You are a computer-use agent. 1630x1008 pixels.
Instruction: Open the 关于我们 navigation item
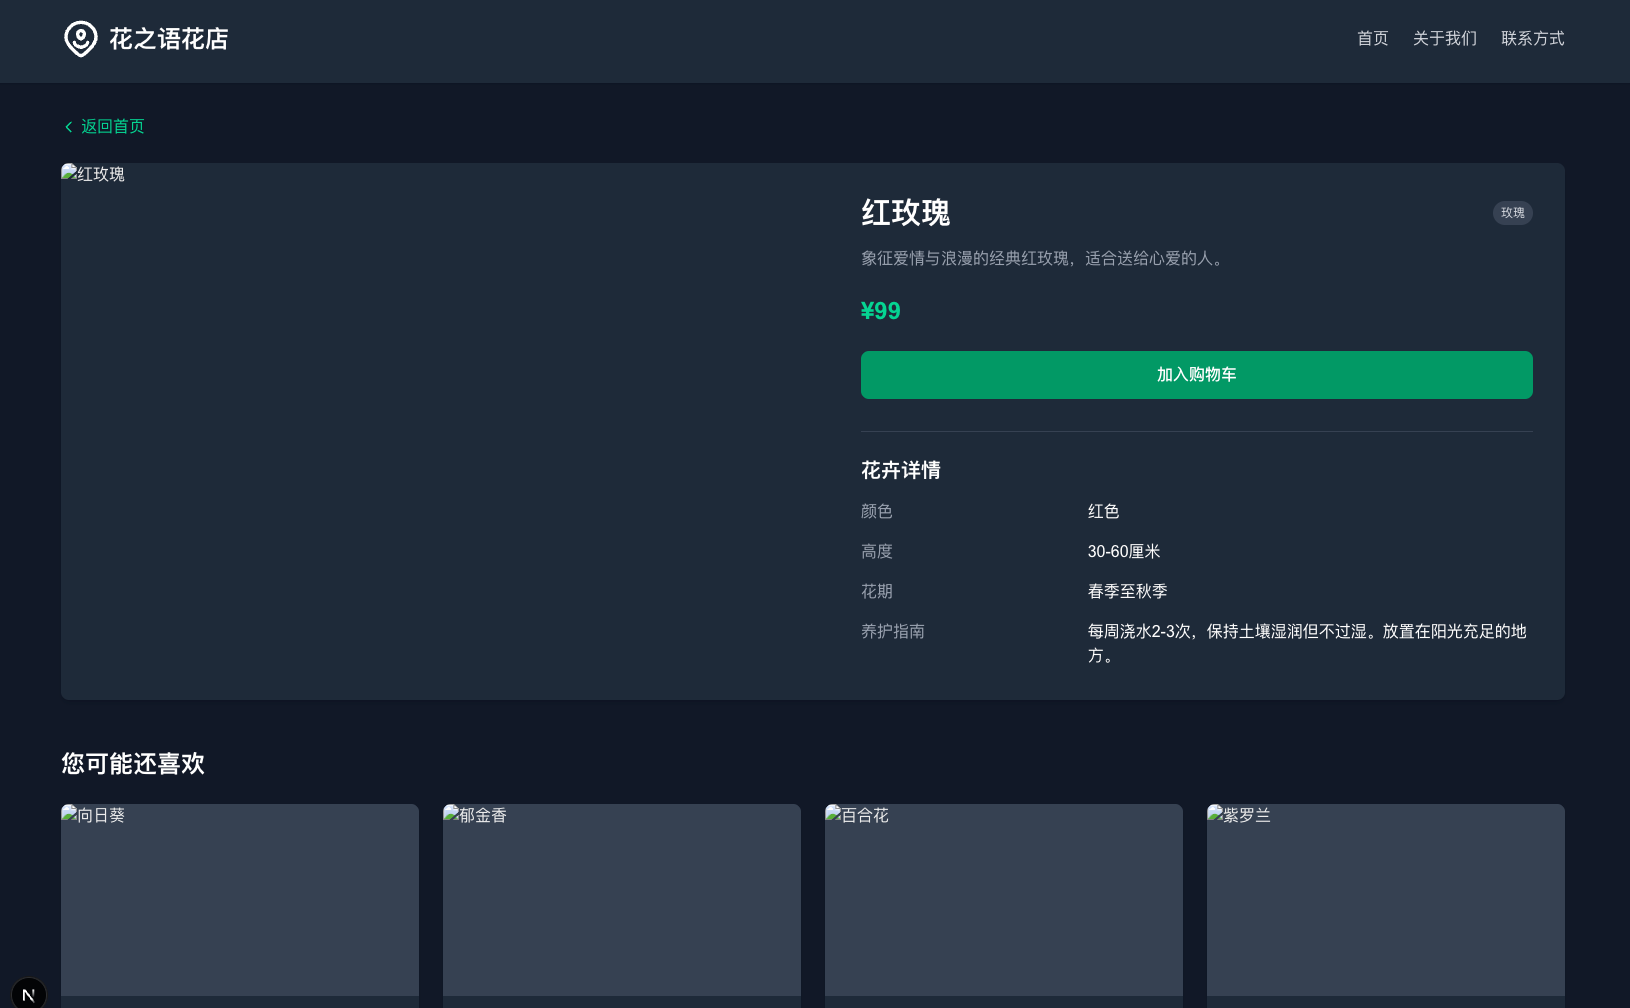pos(1444,39)
